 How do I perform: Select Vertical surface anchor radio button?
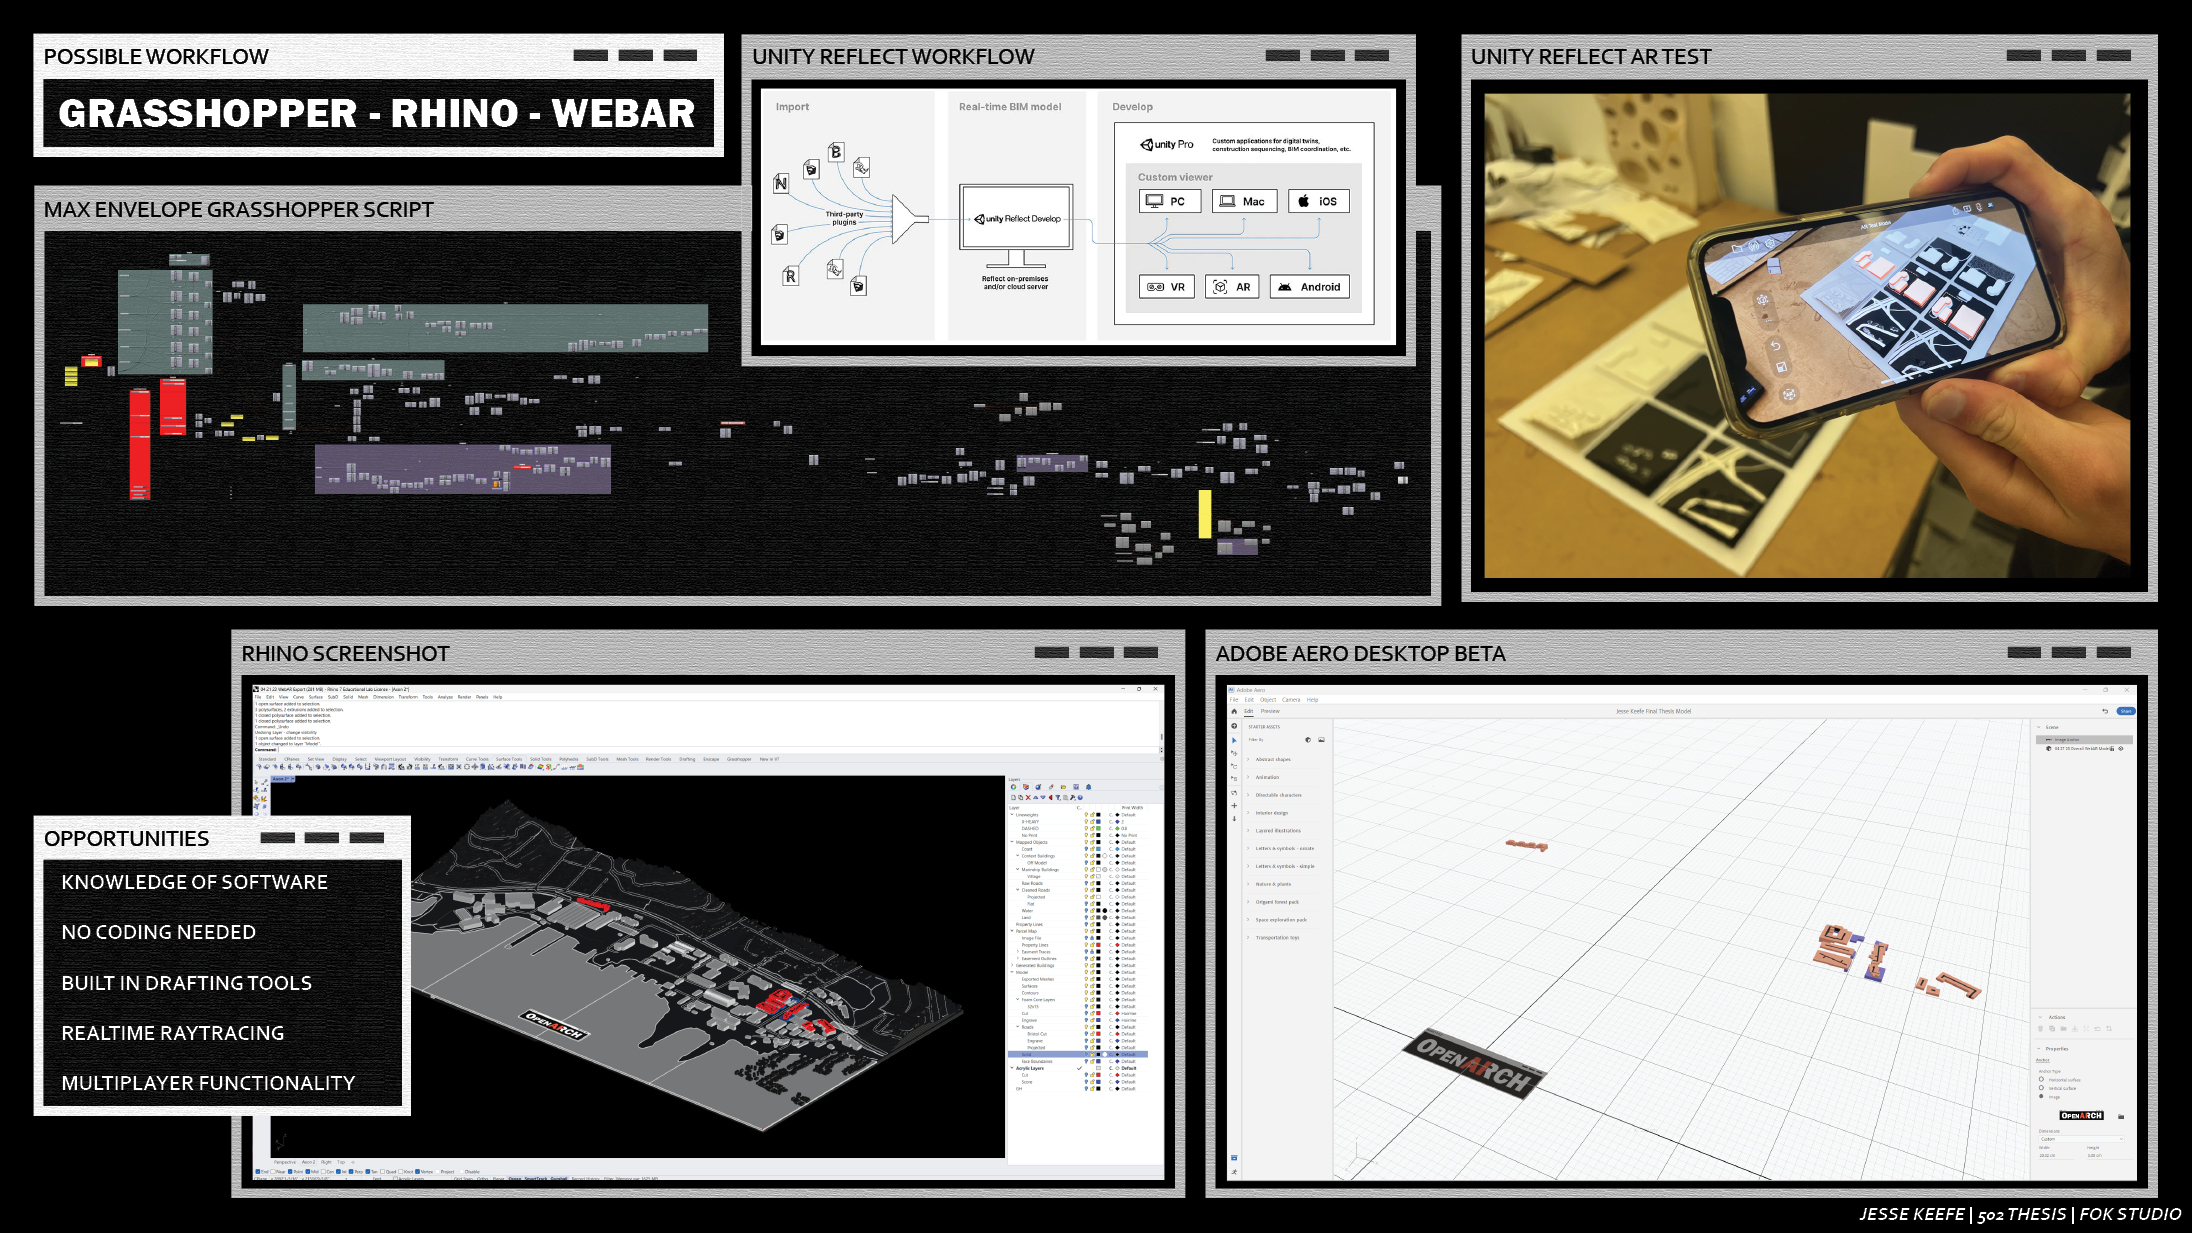(x=2041, y=1088)
